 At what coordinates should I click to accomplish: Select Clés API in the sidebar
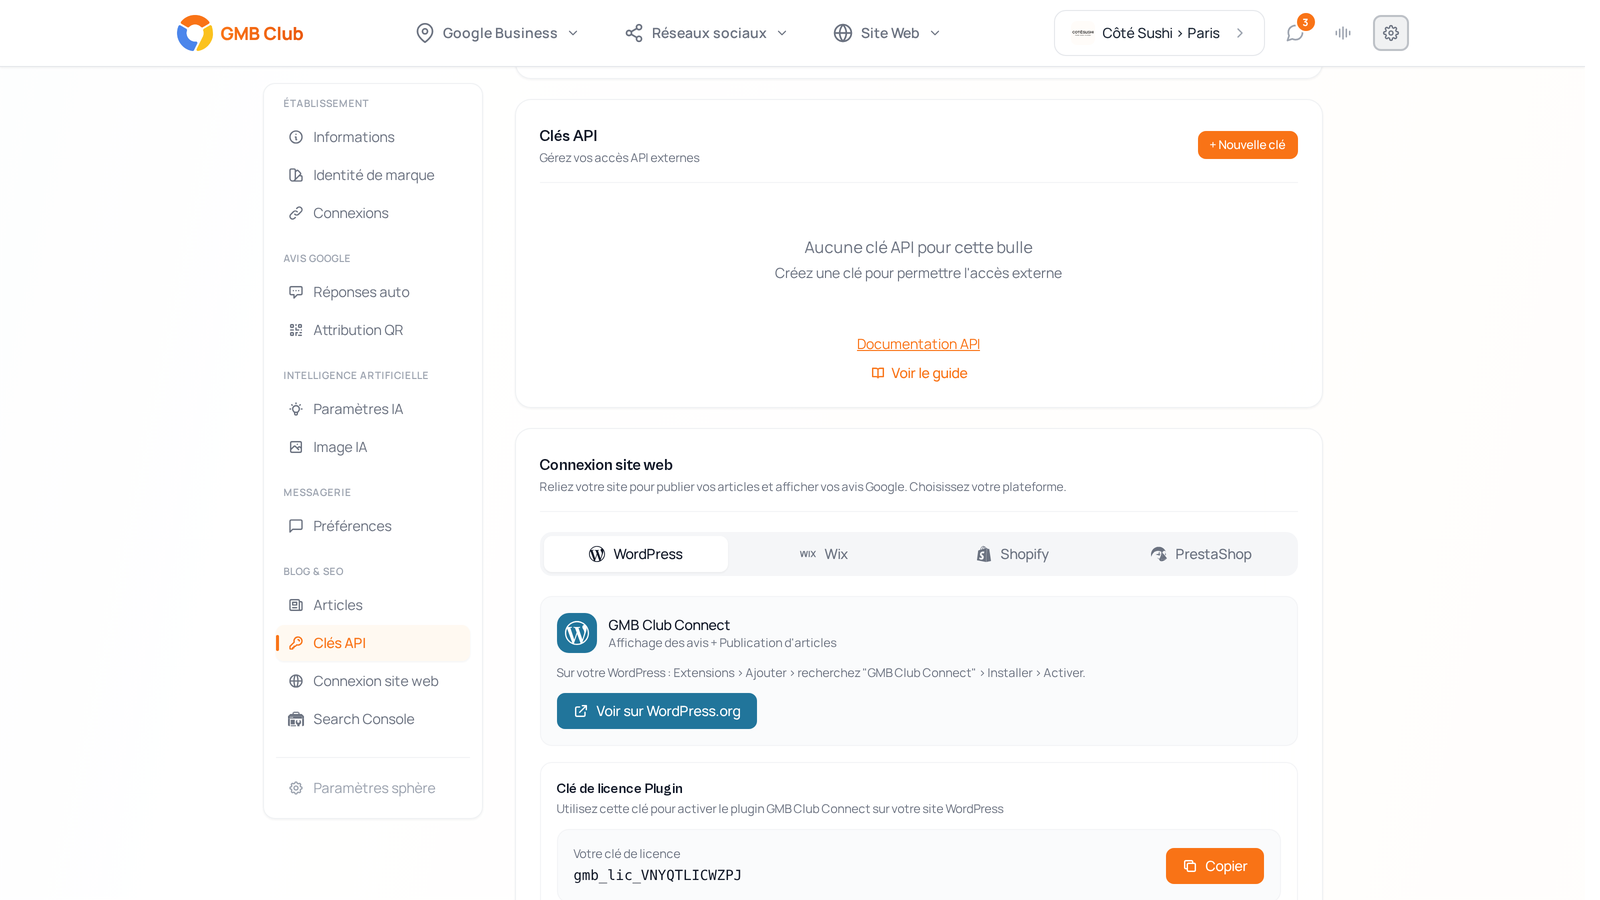tap(373, 643)
